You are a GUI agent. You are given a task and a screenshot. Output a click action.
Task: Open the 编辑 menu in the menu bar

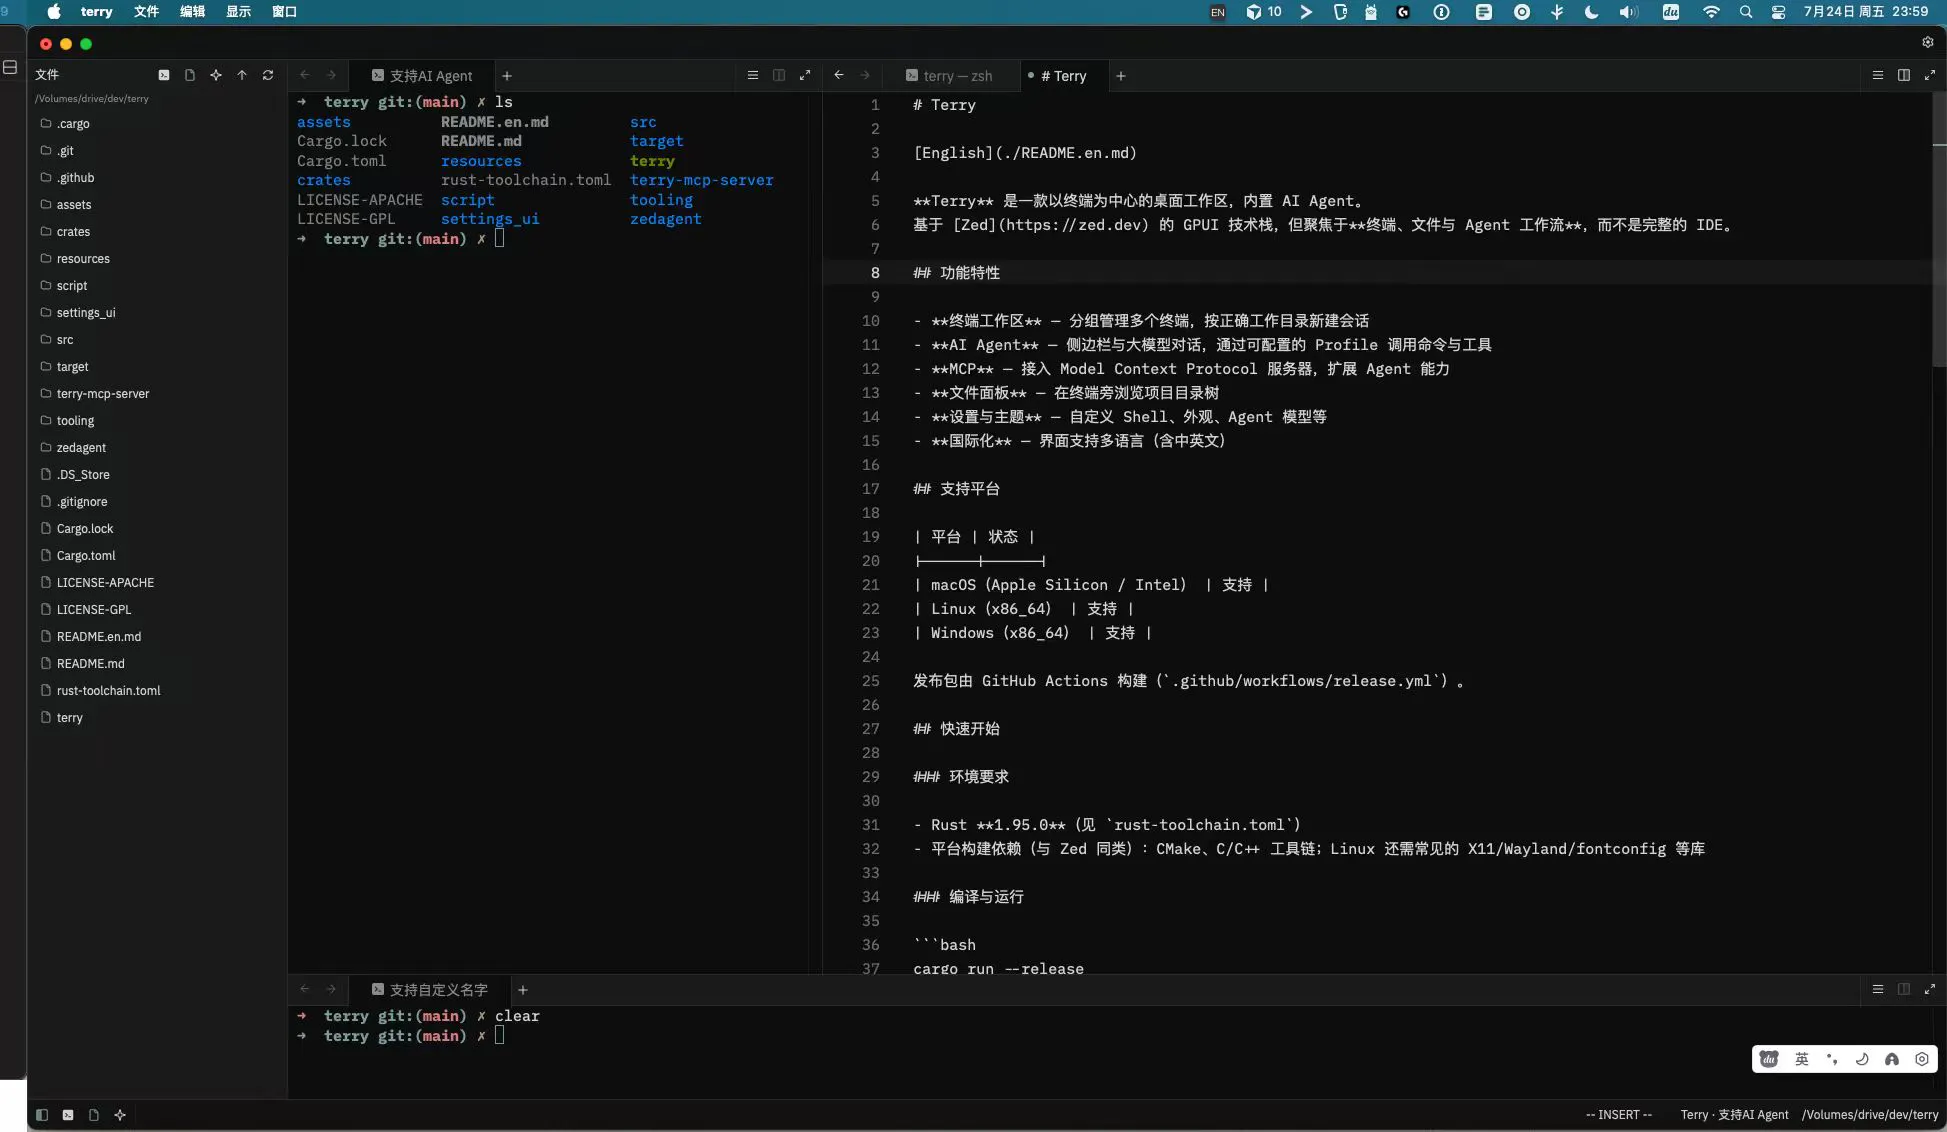192,12
